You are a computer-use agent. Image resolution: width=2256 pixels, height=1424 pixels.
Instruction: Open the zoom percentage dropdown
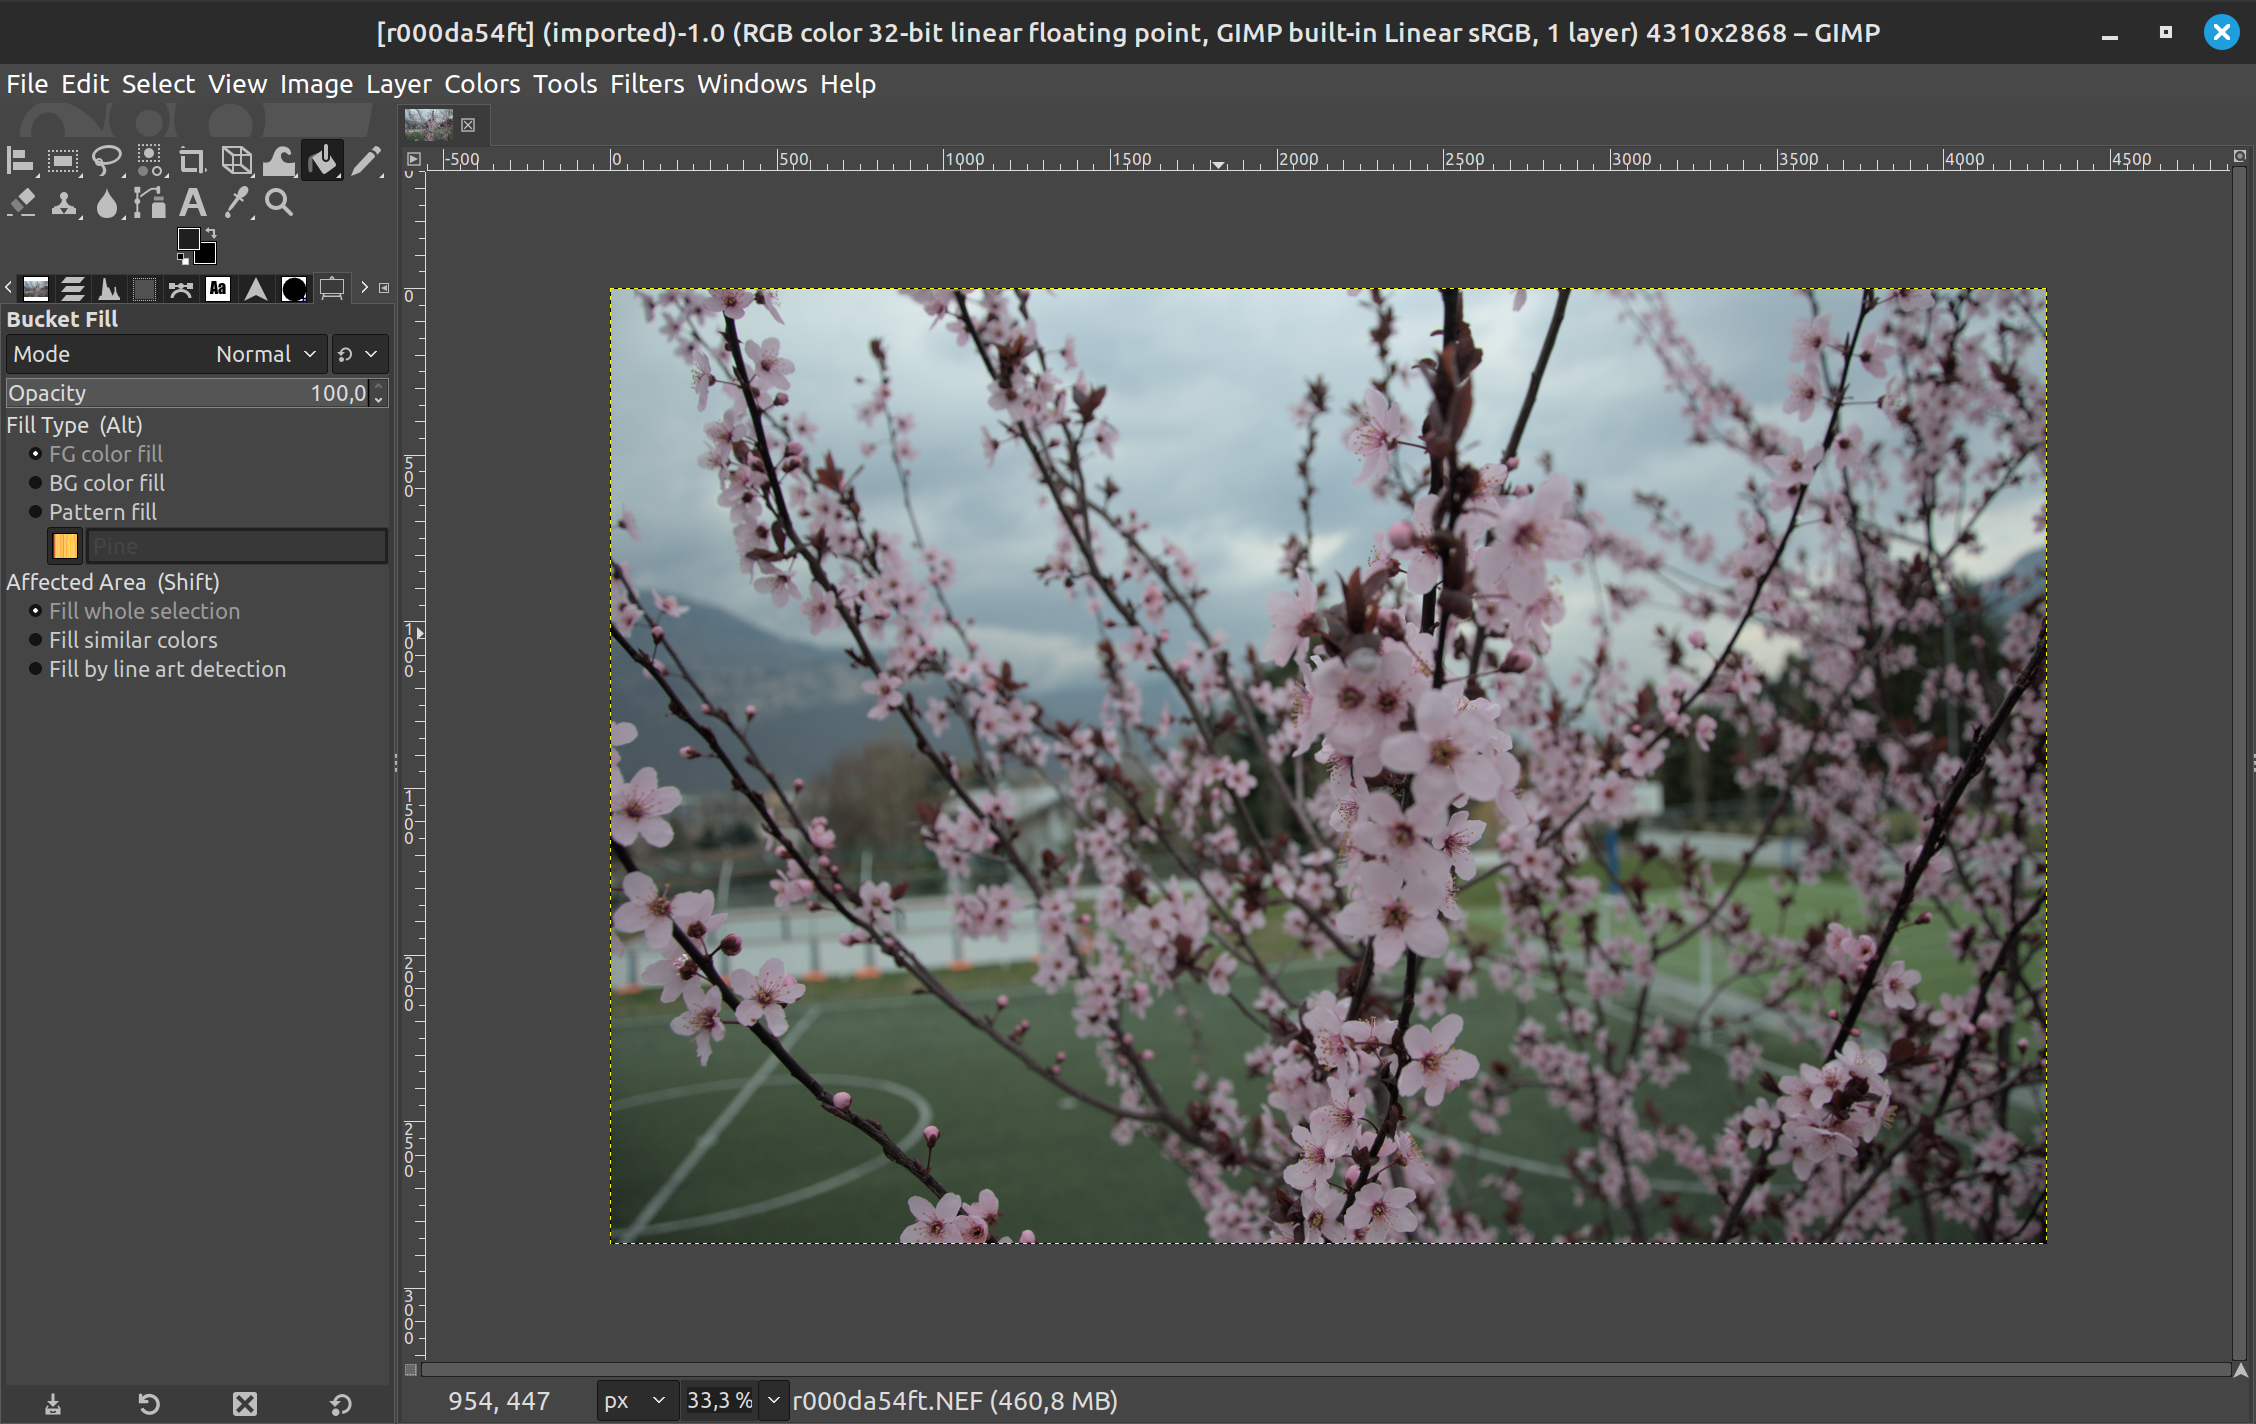click(x=773, y=1401)
